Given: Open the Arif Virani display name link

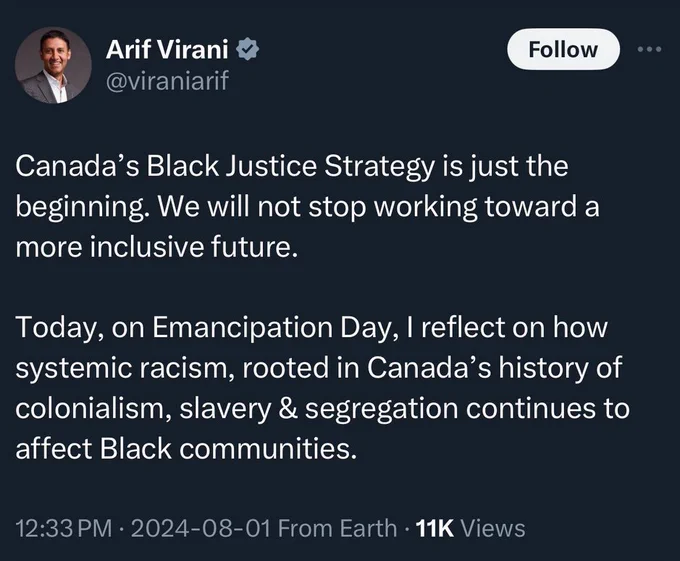Looking at the screenshot, I should [x=167, y=49].
